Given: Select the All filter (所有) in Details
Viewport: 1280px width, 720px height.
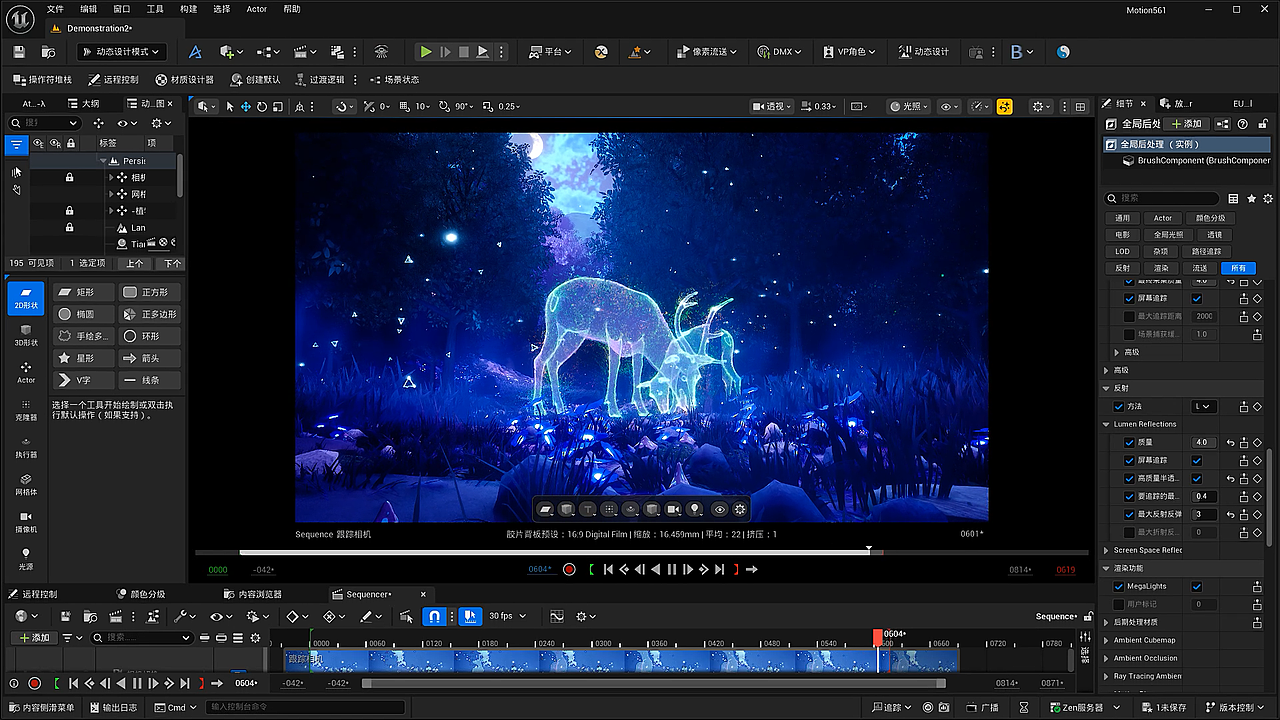Looking at the screenshot, I should pyautogui.click(x=1238, y=268).
